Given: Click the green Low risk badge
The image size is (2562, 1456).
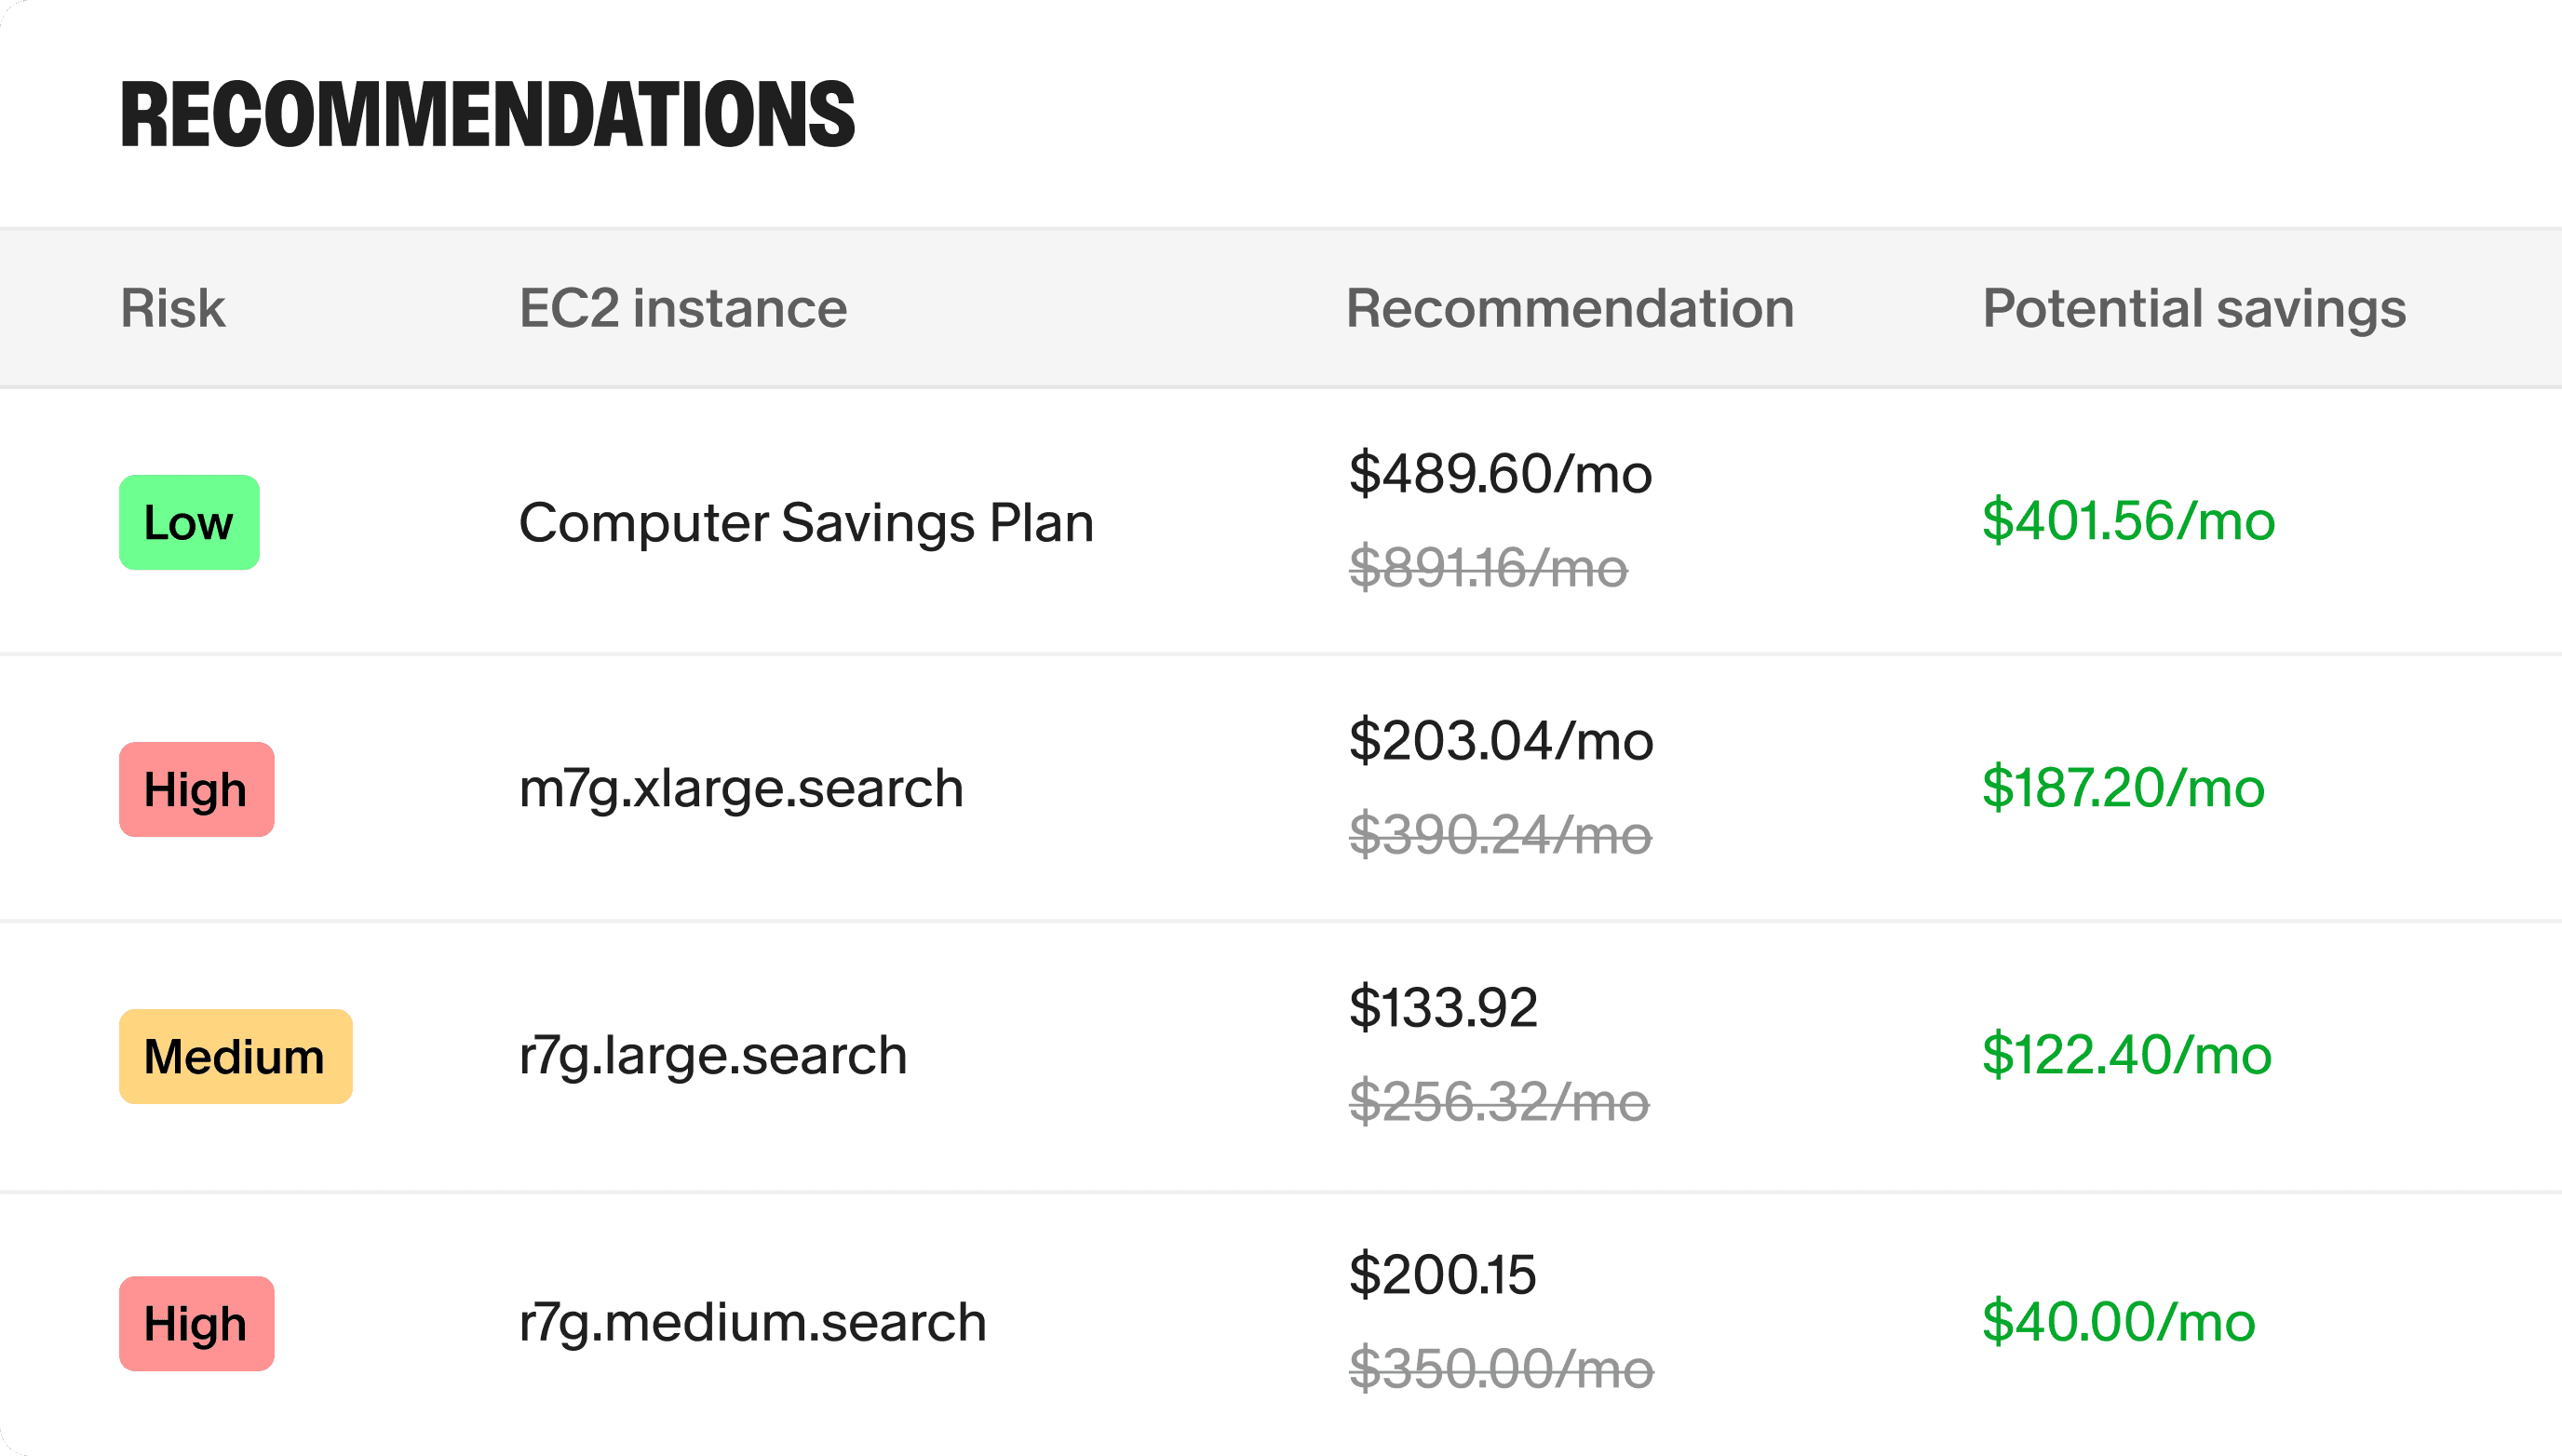Looking at the screenshot, I should point(189,522).
